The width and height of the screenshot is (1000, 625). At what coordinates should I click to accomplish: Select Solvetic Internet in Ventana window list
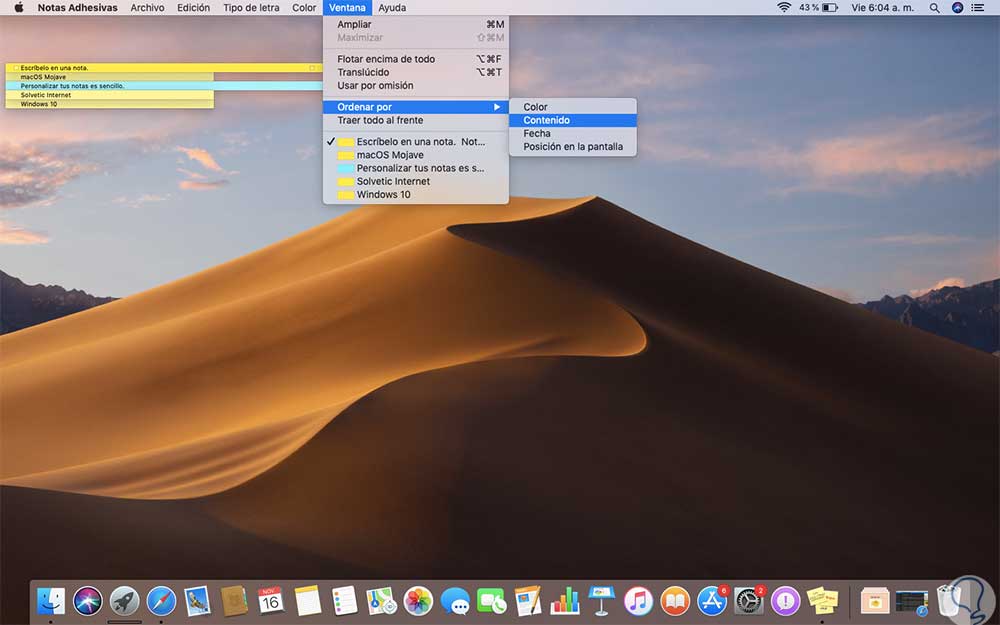(416, 181)
